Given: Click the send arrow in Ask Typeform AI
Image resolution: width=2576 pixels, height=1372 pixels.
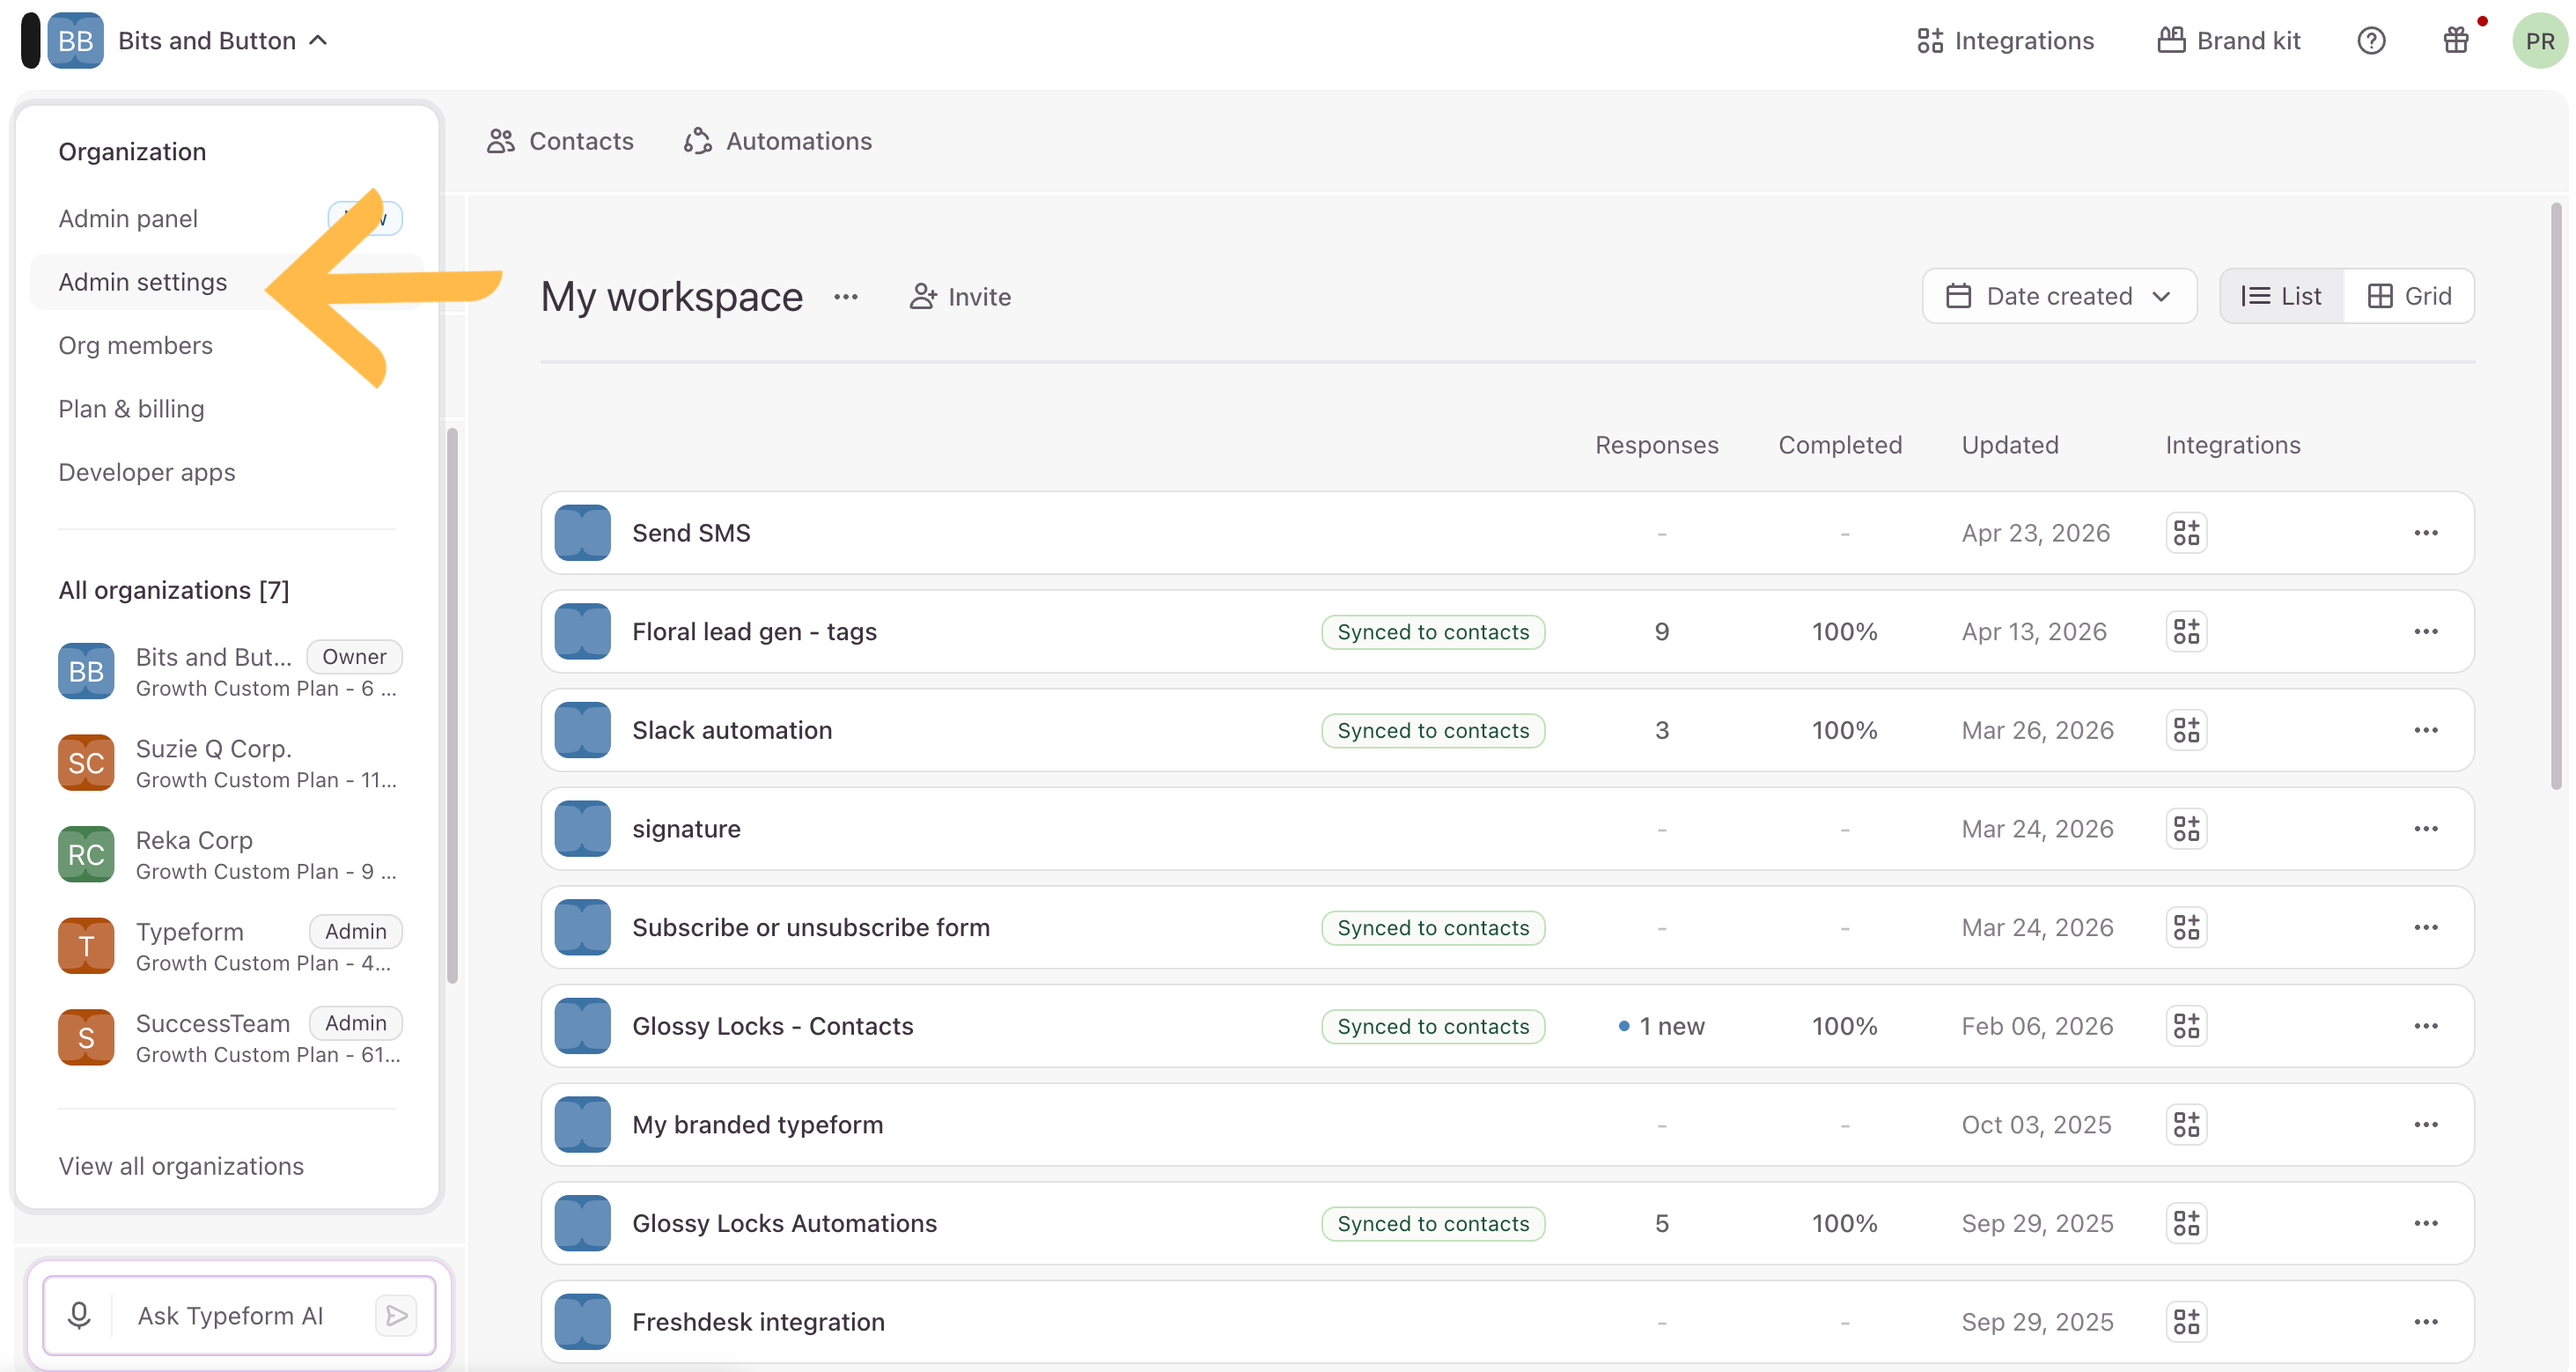Looking at the screenshot, I should pos(397,1315).
